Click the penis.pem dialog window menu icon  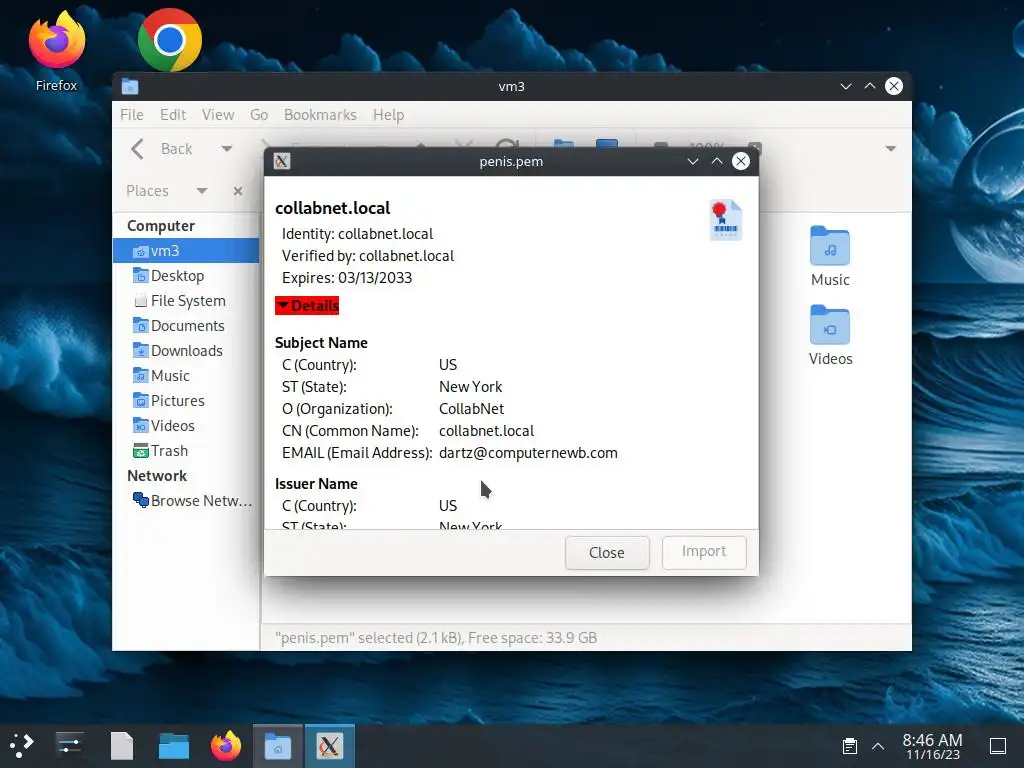pos(282,161)
